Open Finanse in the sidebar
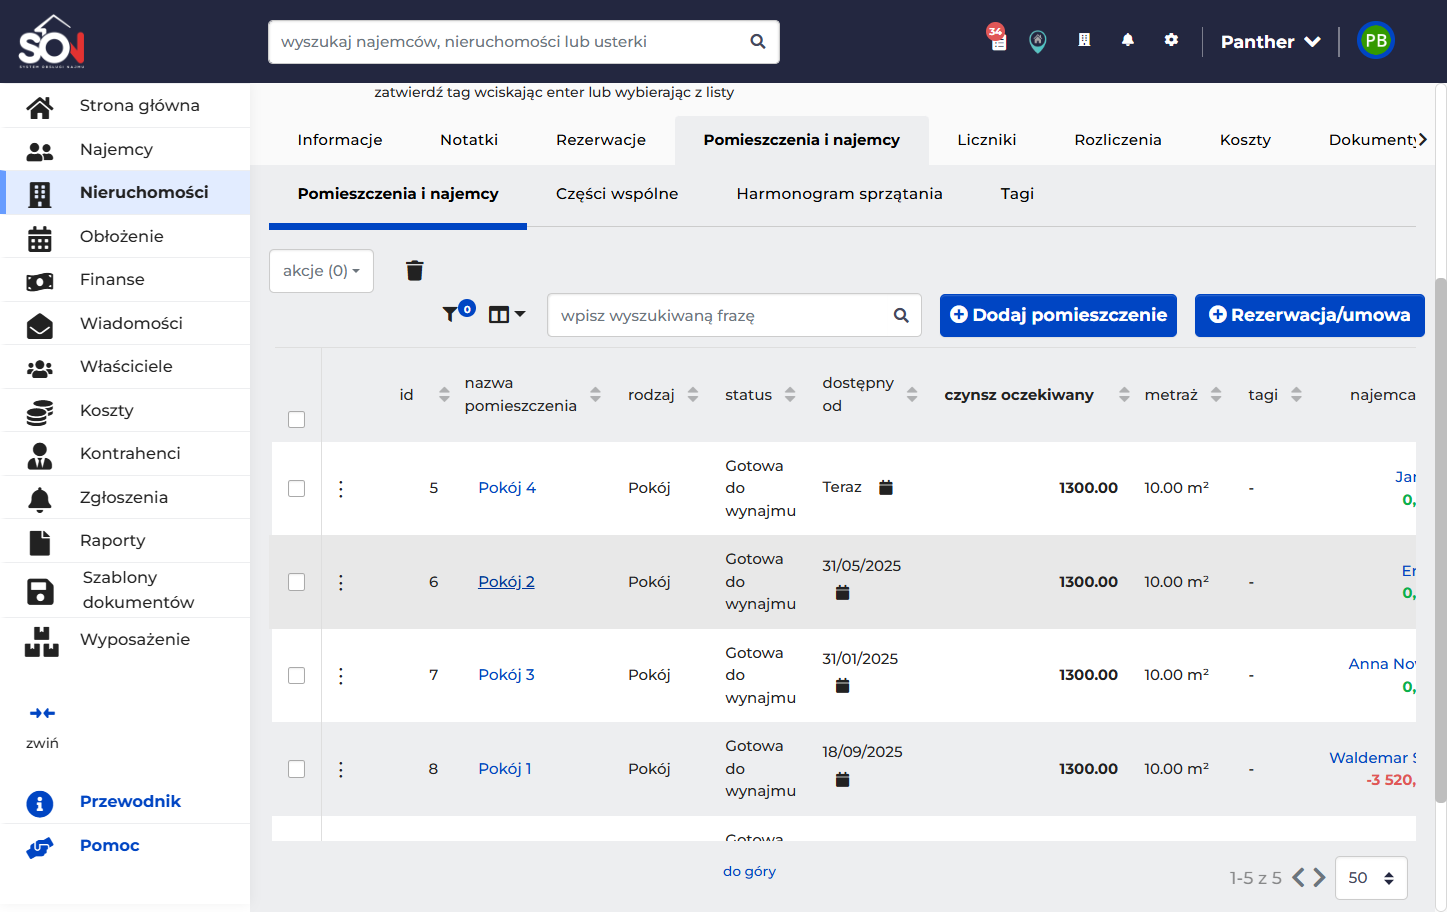Image resolution: width=1447 pixels, height=912 pixels. (x=126, y=280)
